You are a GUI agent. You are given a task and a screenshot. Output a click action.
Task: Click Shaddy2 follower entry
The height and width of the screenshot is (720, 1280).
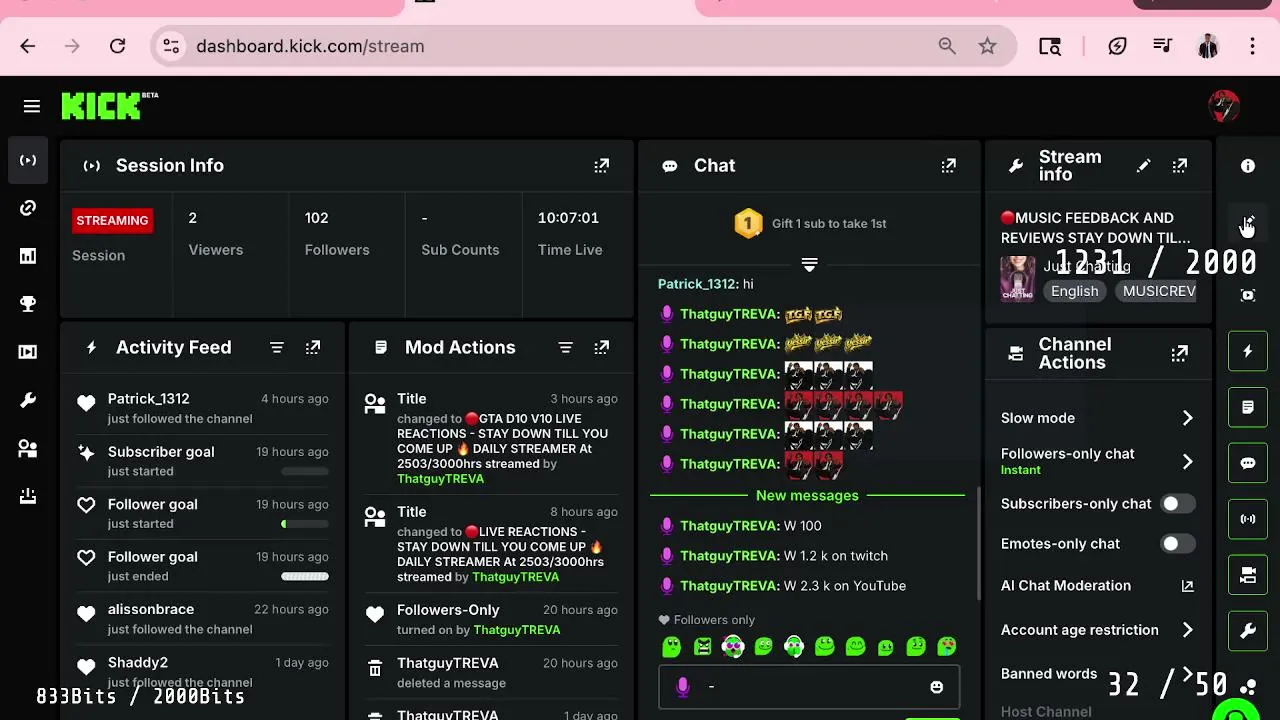pos(204,671)
